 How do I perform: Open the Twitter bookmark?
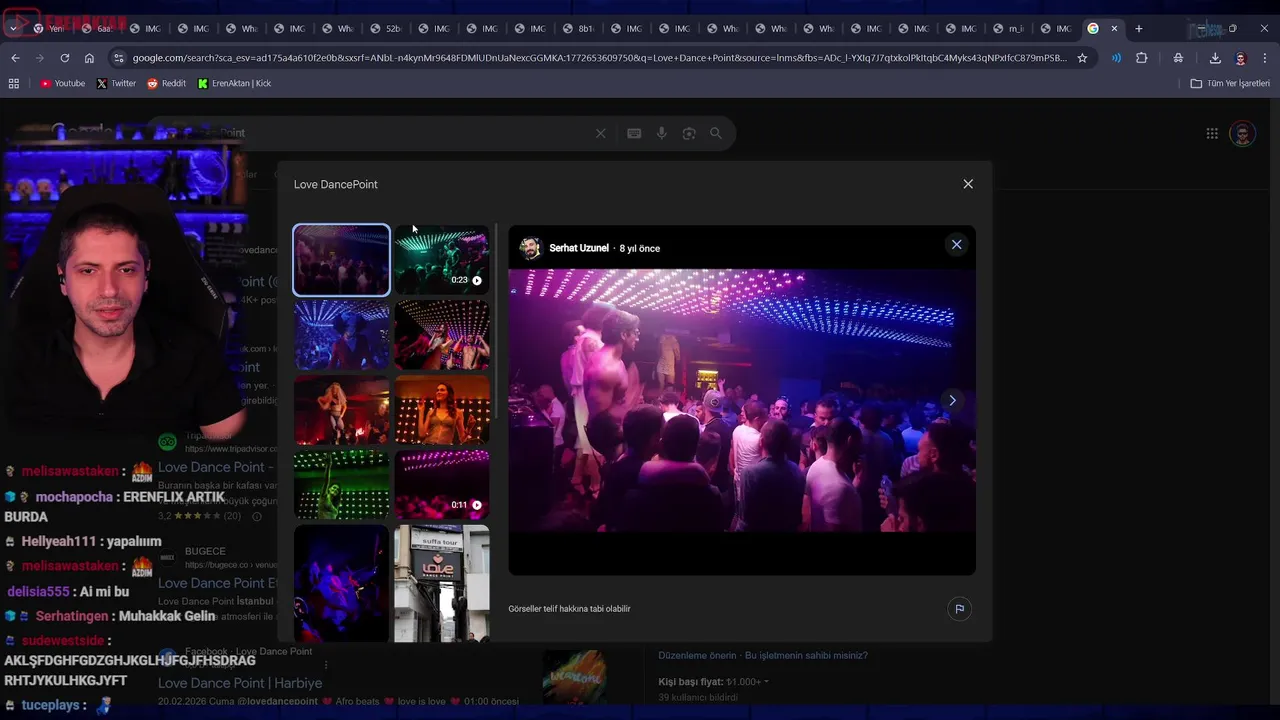116,83
